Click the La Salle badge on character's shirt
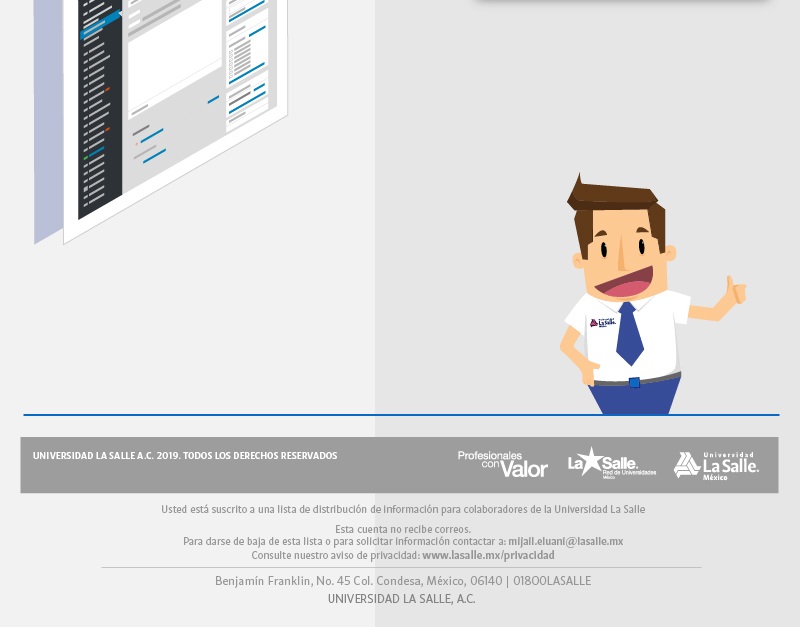Screen dimensions: 800x627 tap(602, 323)
